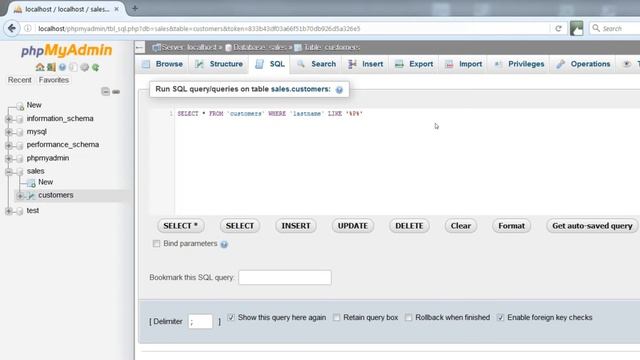Open the Import tab
Image resolution: width=640 pixels, height=360 pixels.
click(x=463, y=64)
